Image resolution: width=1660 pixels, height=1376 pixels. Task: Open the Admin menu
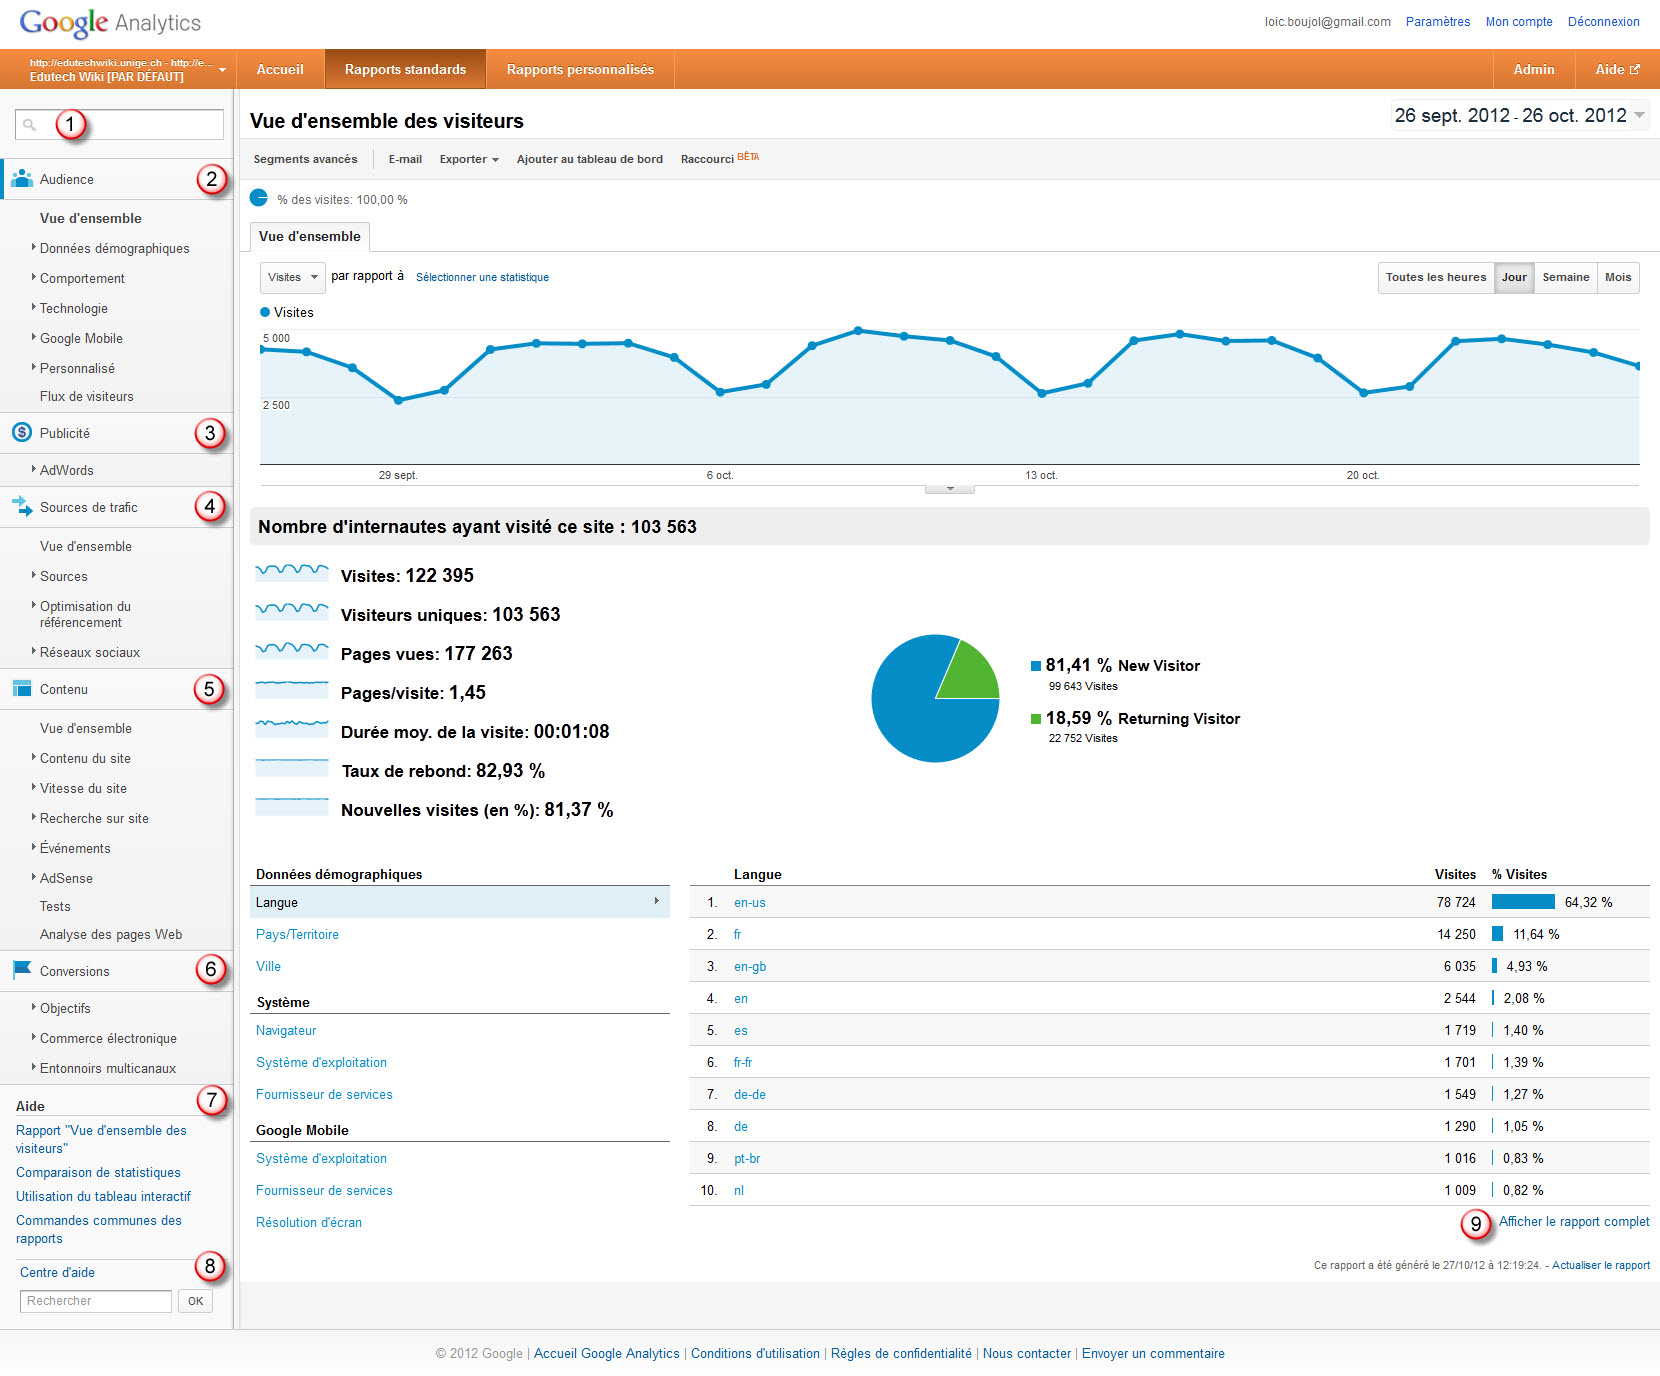[x=1533, y=69]
